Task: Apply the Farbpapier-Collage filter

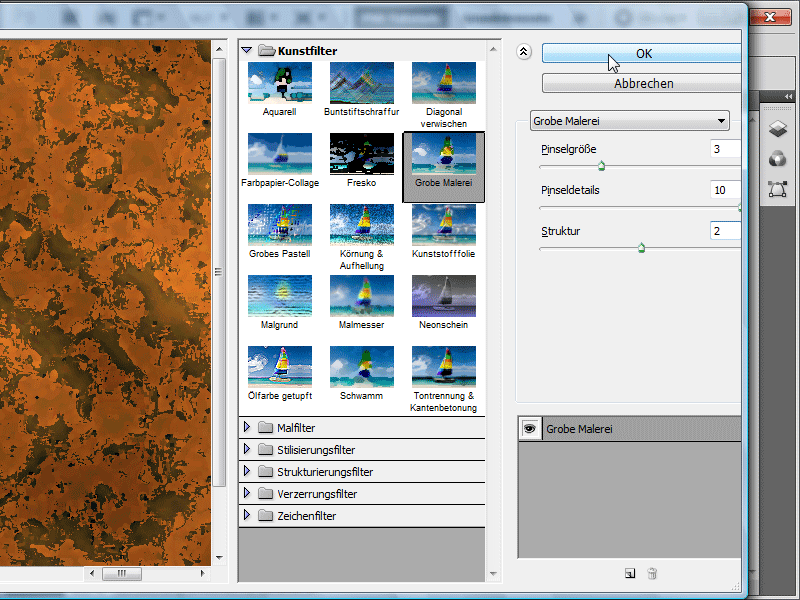Action: (x=280, y=155)
